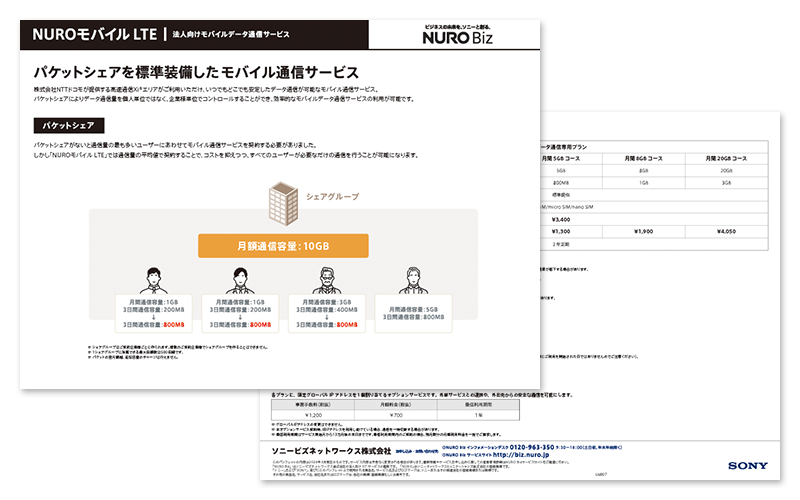Click the SONY logo on the back page

pyautogui.click(x=747, y=465)
